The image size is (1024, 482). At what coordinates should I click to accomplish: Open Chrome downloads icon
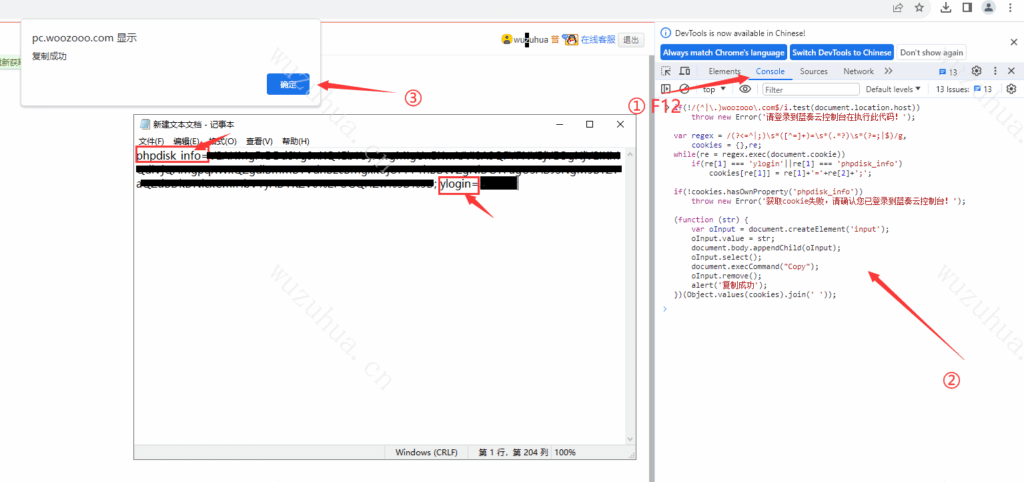(945, 7)
